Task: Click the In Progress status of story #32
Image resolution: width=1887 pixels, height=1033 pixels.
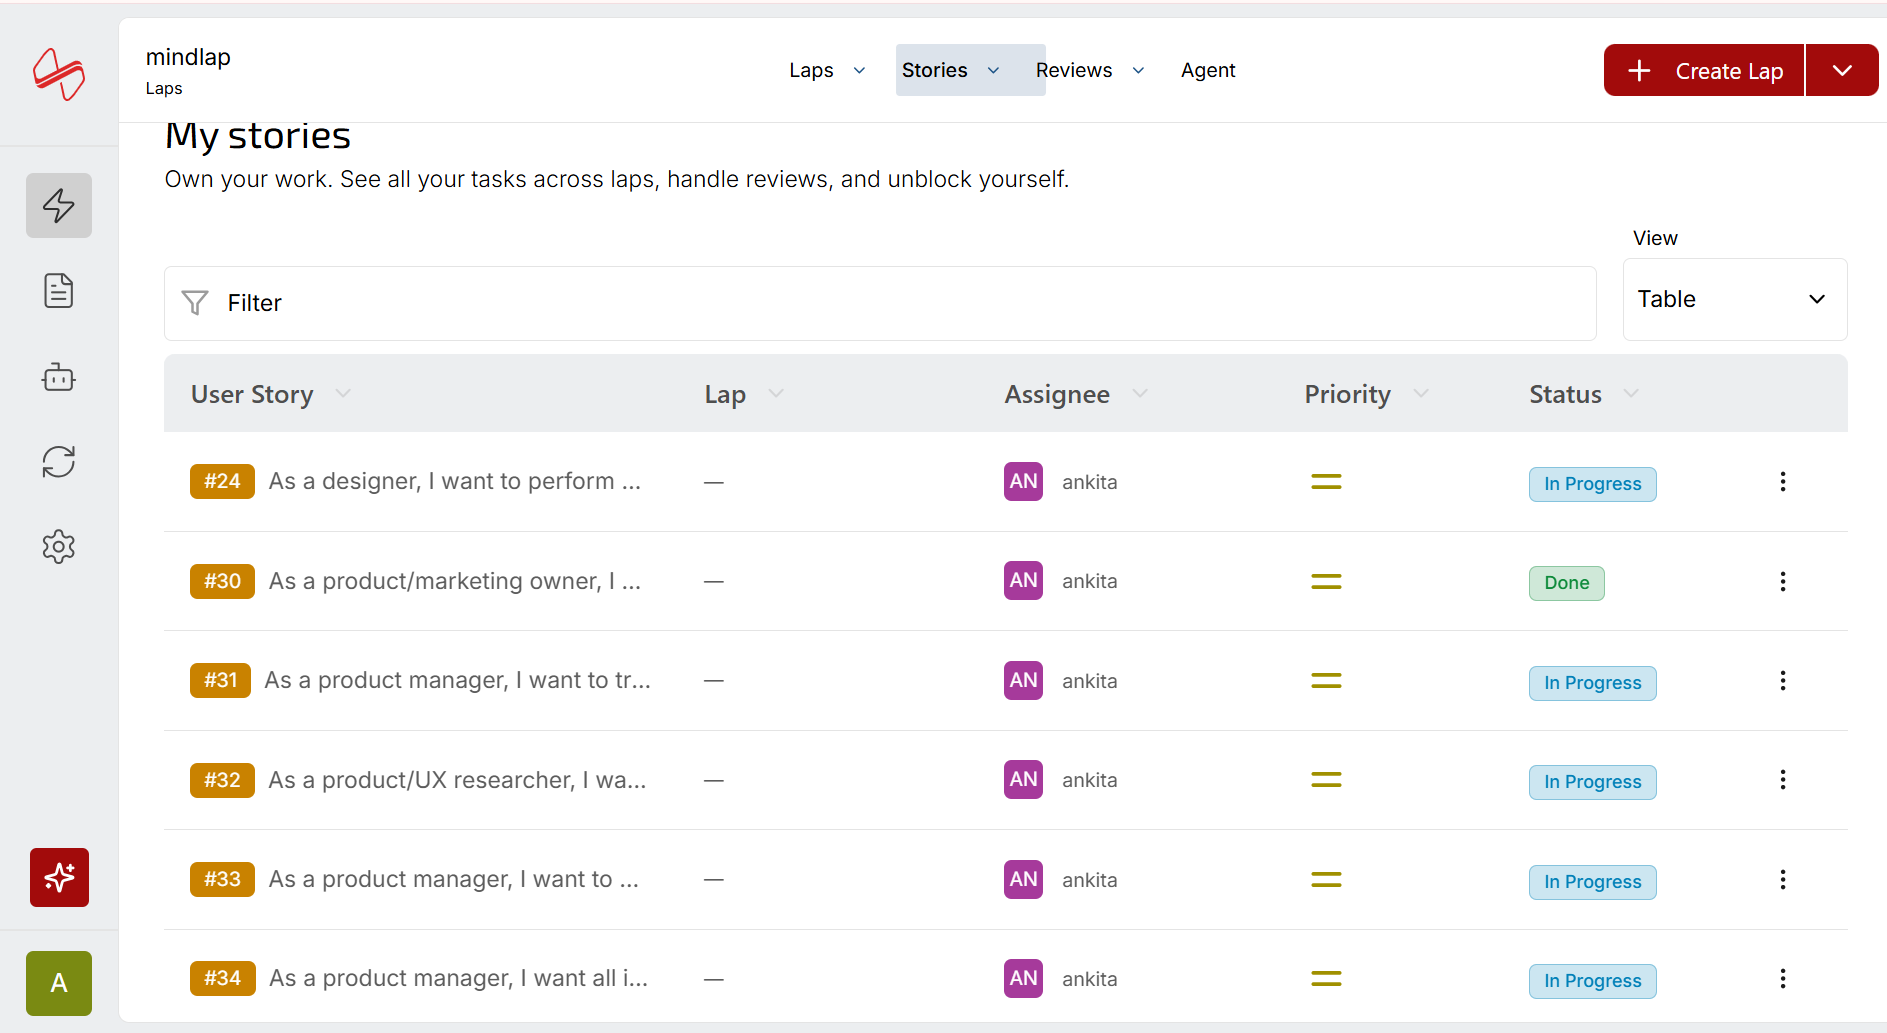Action: pos(1592,782)
